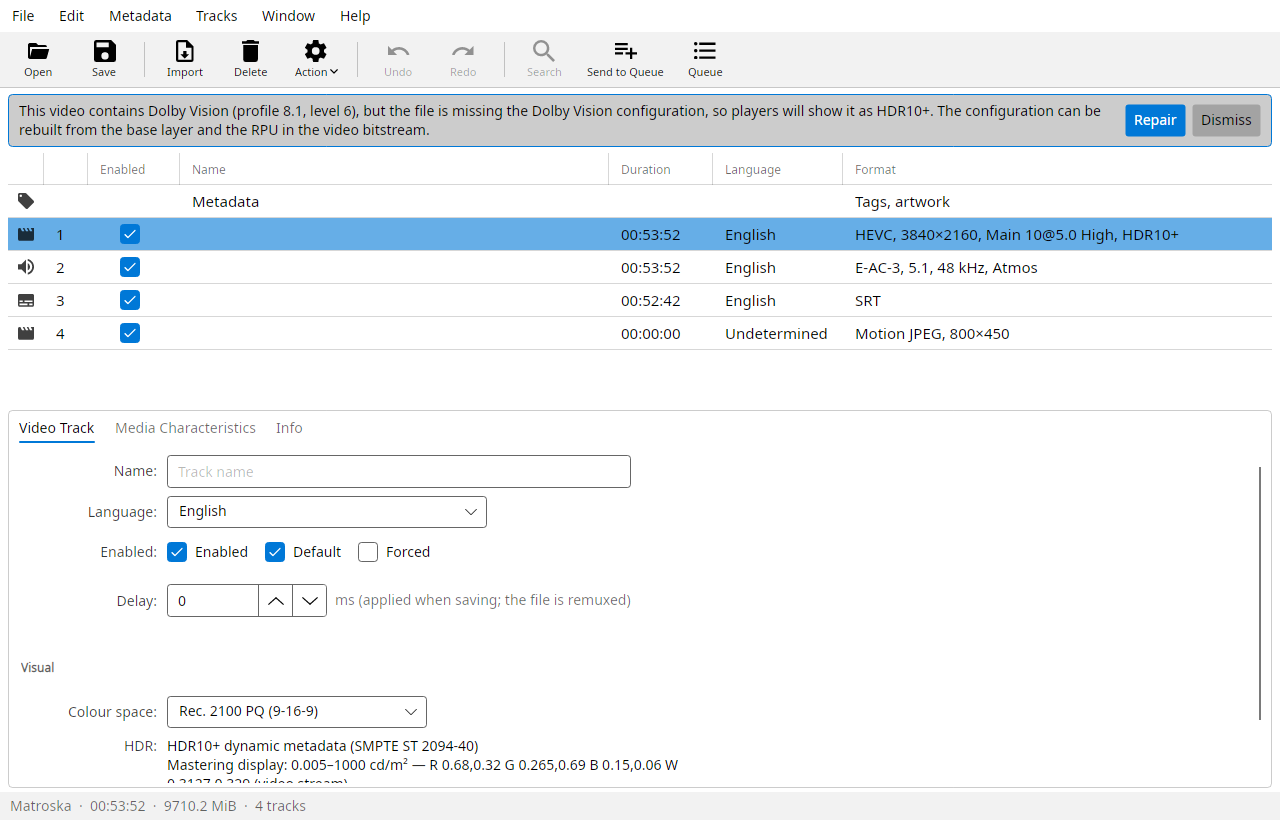The height and width of the screenshot is (820, 1280).
Task: Click the Search magnifier icon
Action: pos(544,52)
